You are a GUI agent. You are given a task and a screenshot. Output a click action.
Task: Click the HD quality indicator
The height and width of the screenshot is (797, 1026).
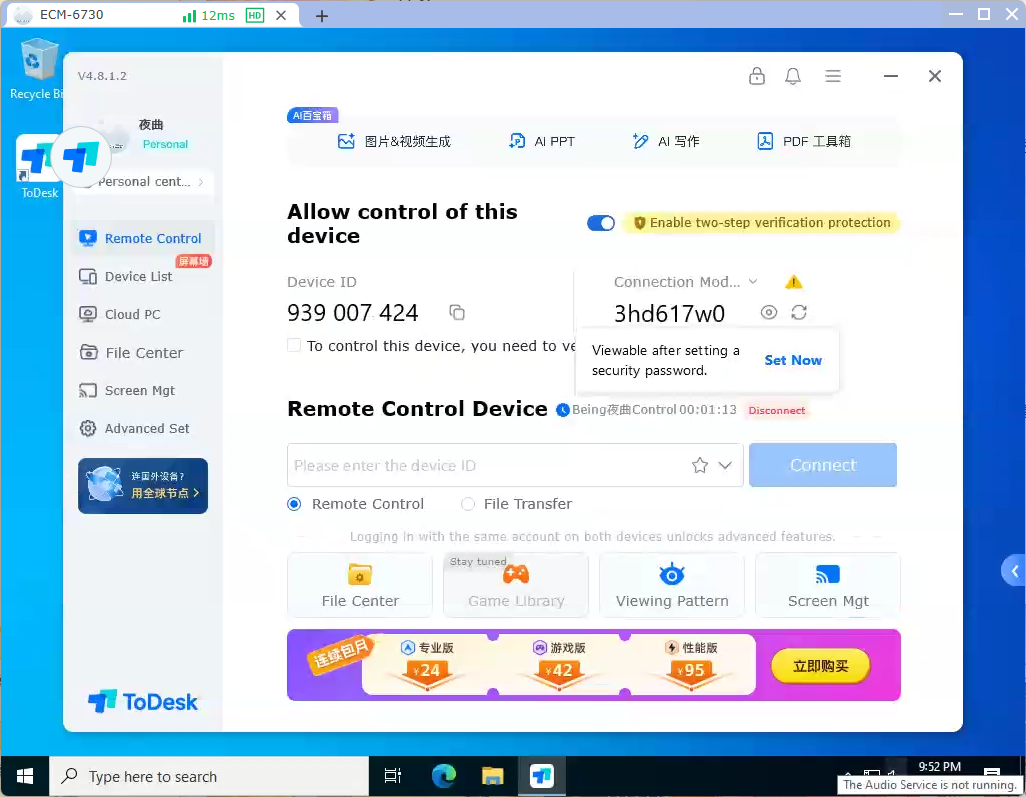(x=255, y=15)
